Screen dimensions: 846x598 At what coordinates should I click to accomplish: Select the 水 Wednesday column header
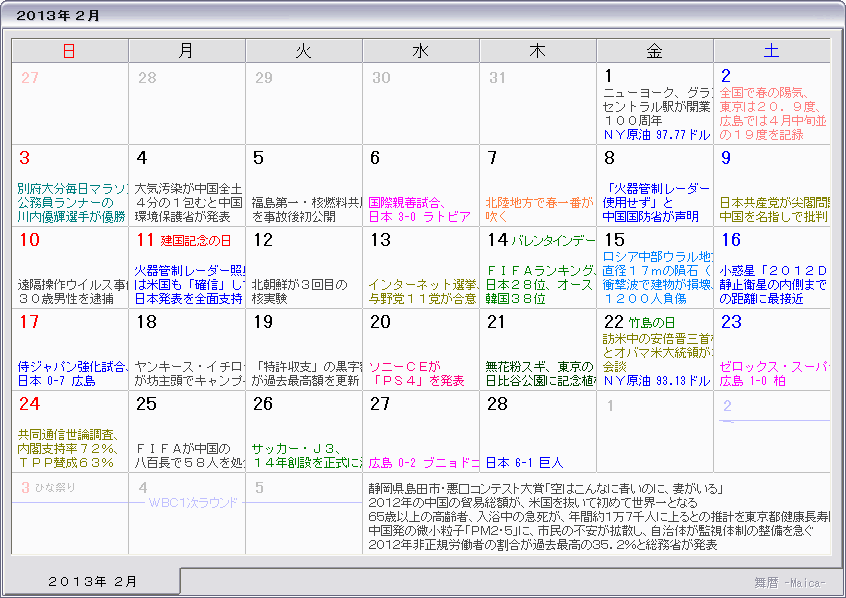[420, 50]
